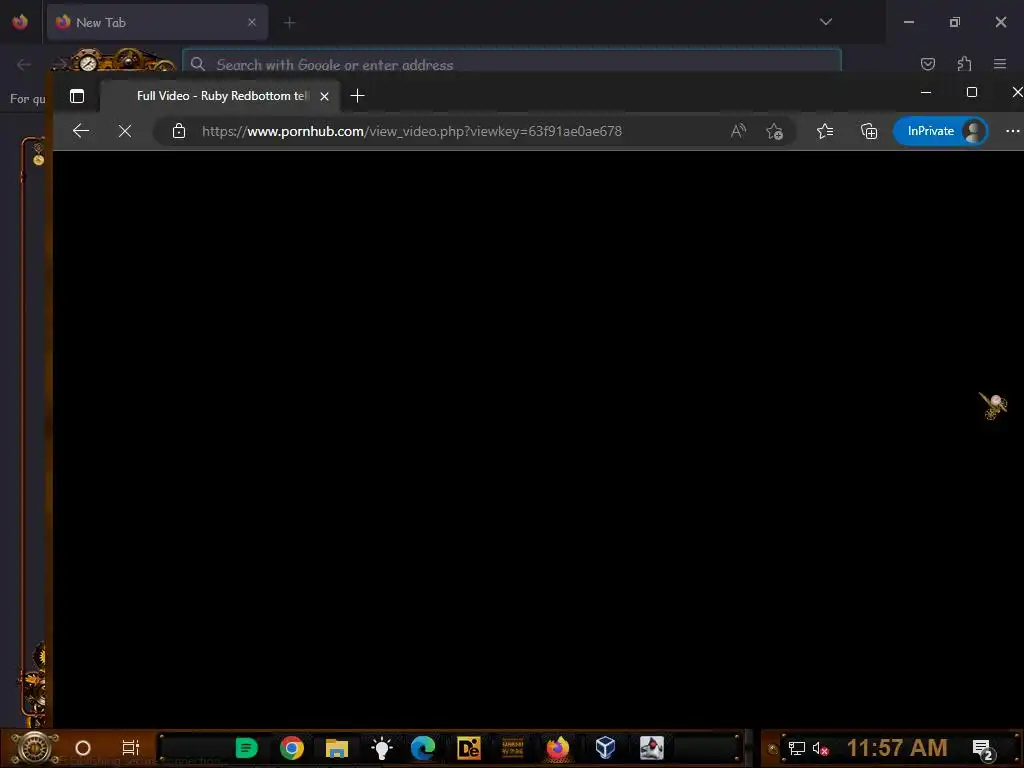Open Google Chrome from taskbar
Image resolution: width=1024 pixels, height=768 pixels.
pyautogui.click(x=292, y=748)
